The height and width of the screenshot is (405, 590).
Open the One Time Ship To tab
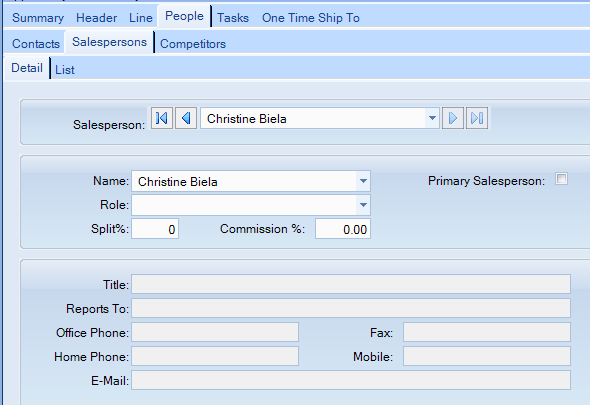[311, 18]
